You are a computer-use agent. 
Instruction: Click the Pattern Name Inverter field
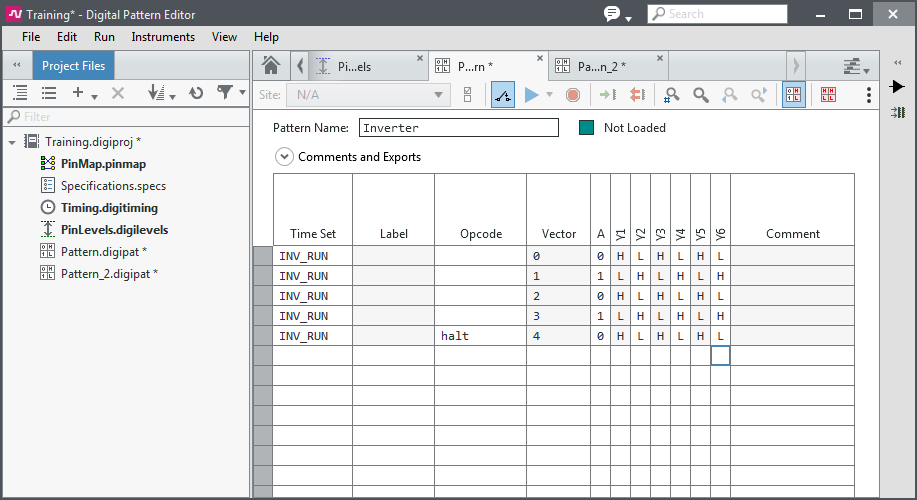(458, 127)
